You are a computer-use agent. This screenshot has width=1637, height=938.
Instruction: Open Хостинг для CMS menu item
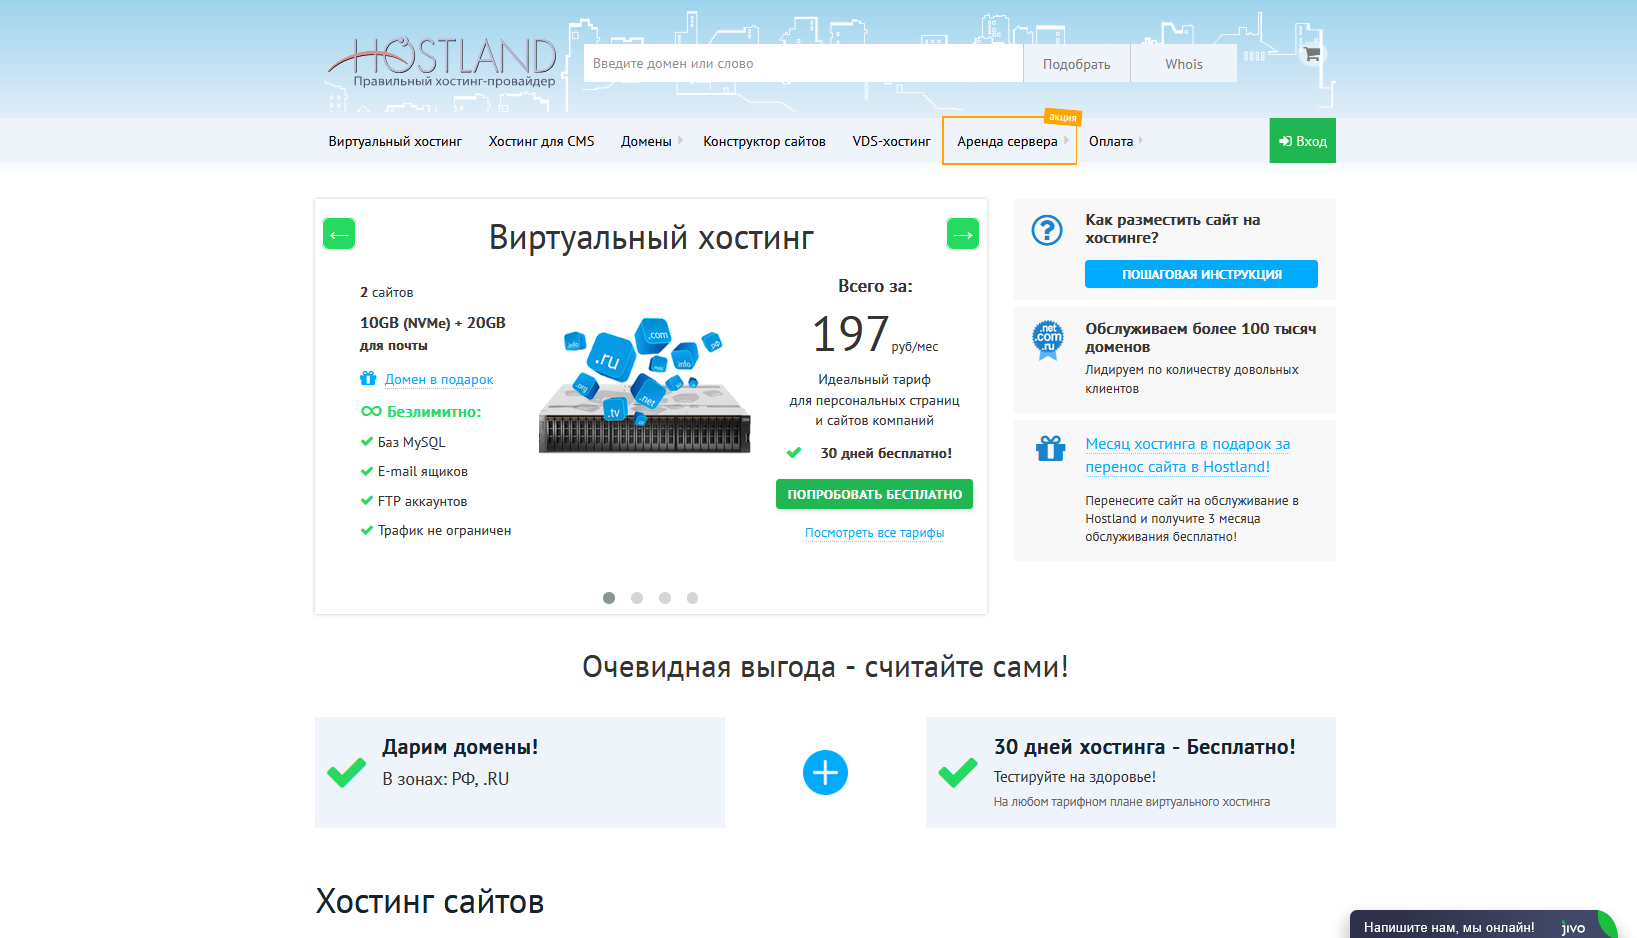pos(541,141)
